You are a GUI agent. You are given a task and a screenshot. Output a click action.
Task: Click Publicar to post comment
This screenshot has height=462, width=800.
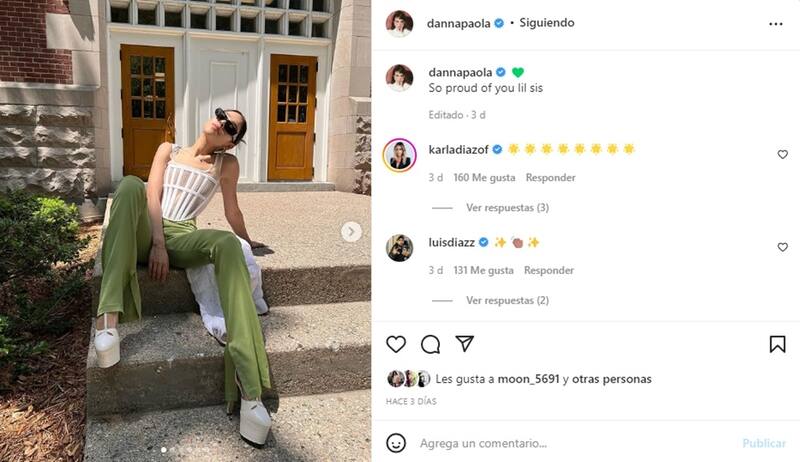(764, 443)
